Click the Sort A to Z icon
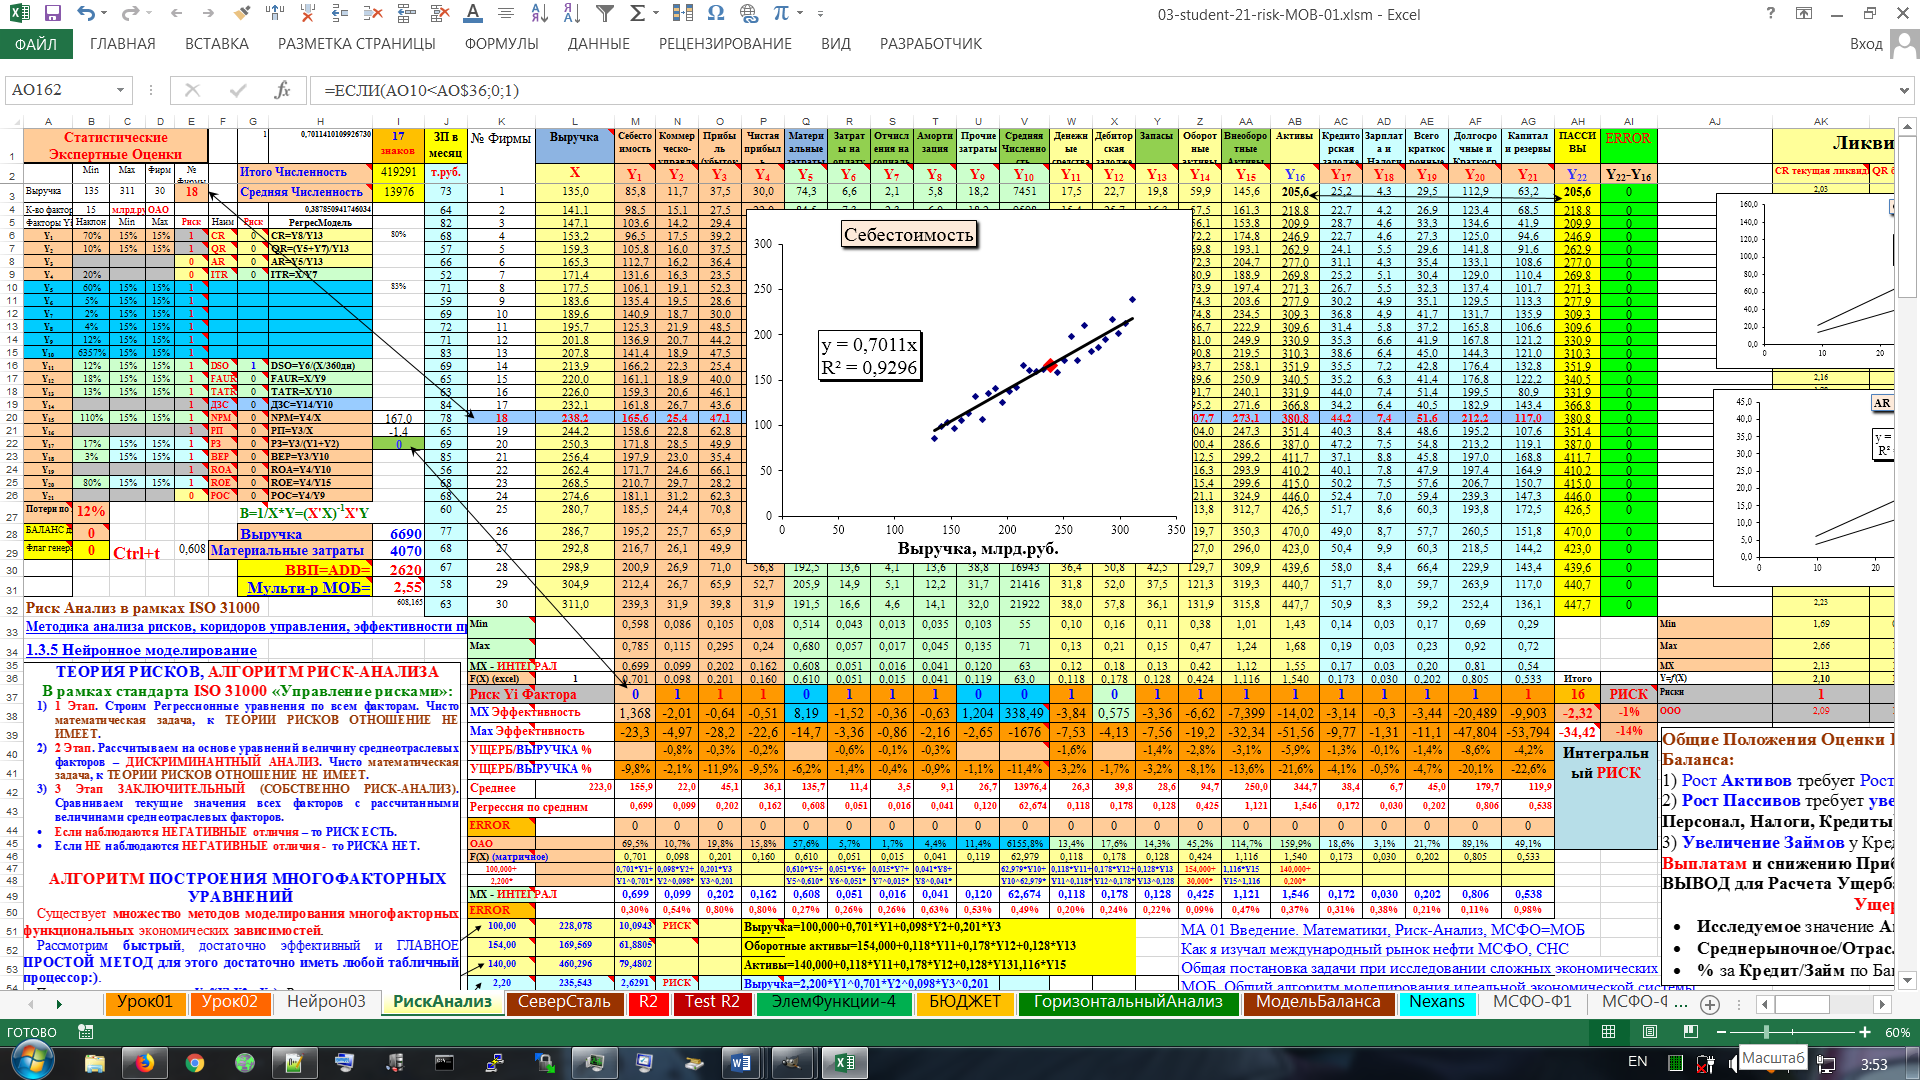The width and height of the screenshot is (1920, 1080). pos(540,14)
